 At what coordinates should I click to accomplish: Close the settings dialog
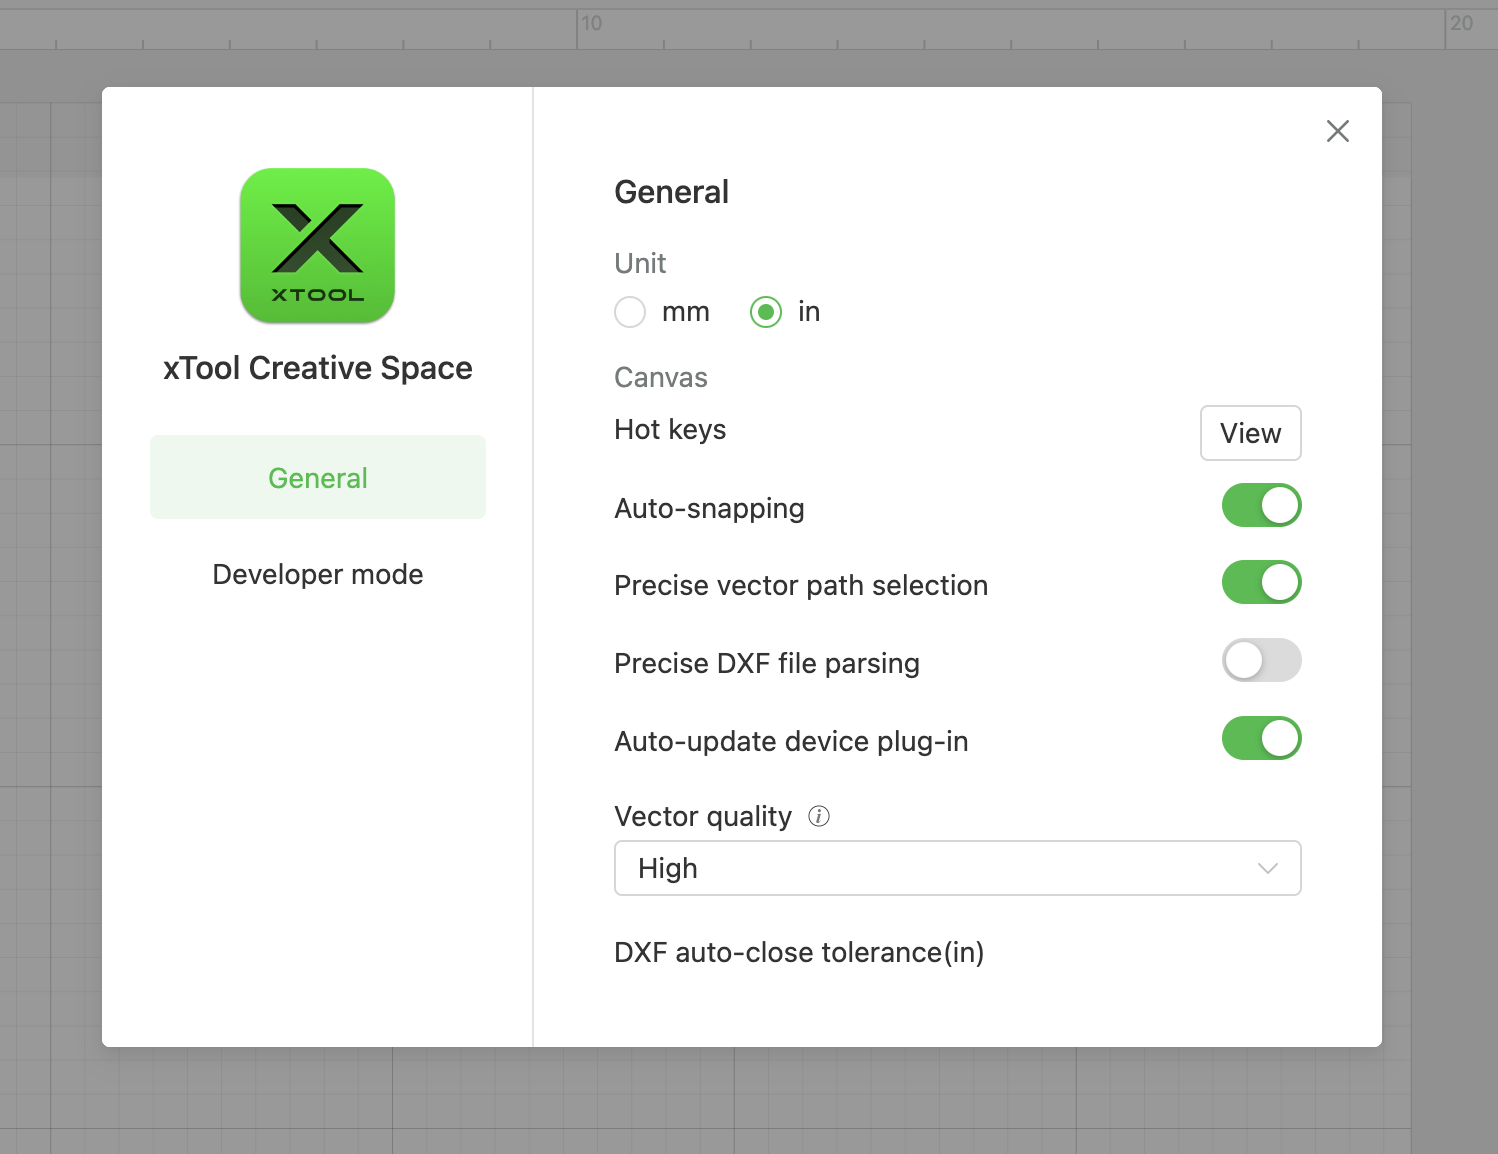[x=1338, y=131]
